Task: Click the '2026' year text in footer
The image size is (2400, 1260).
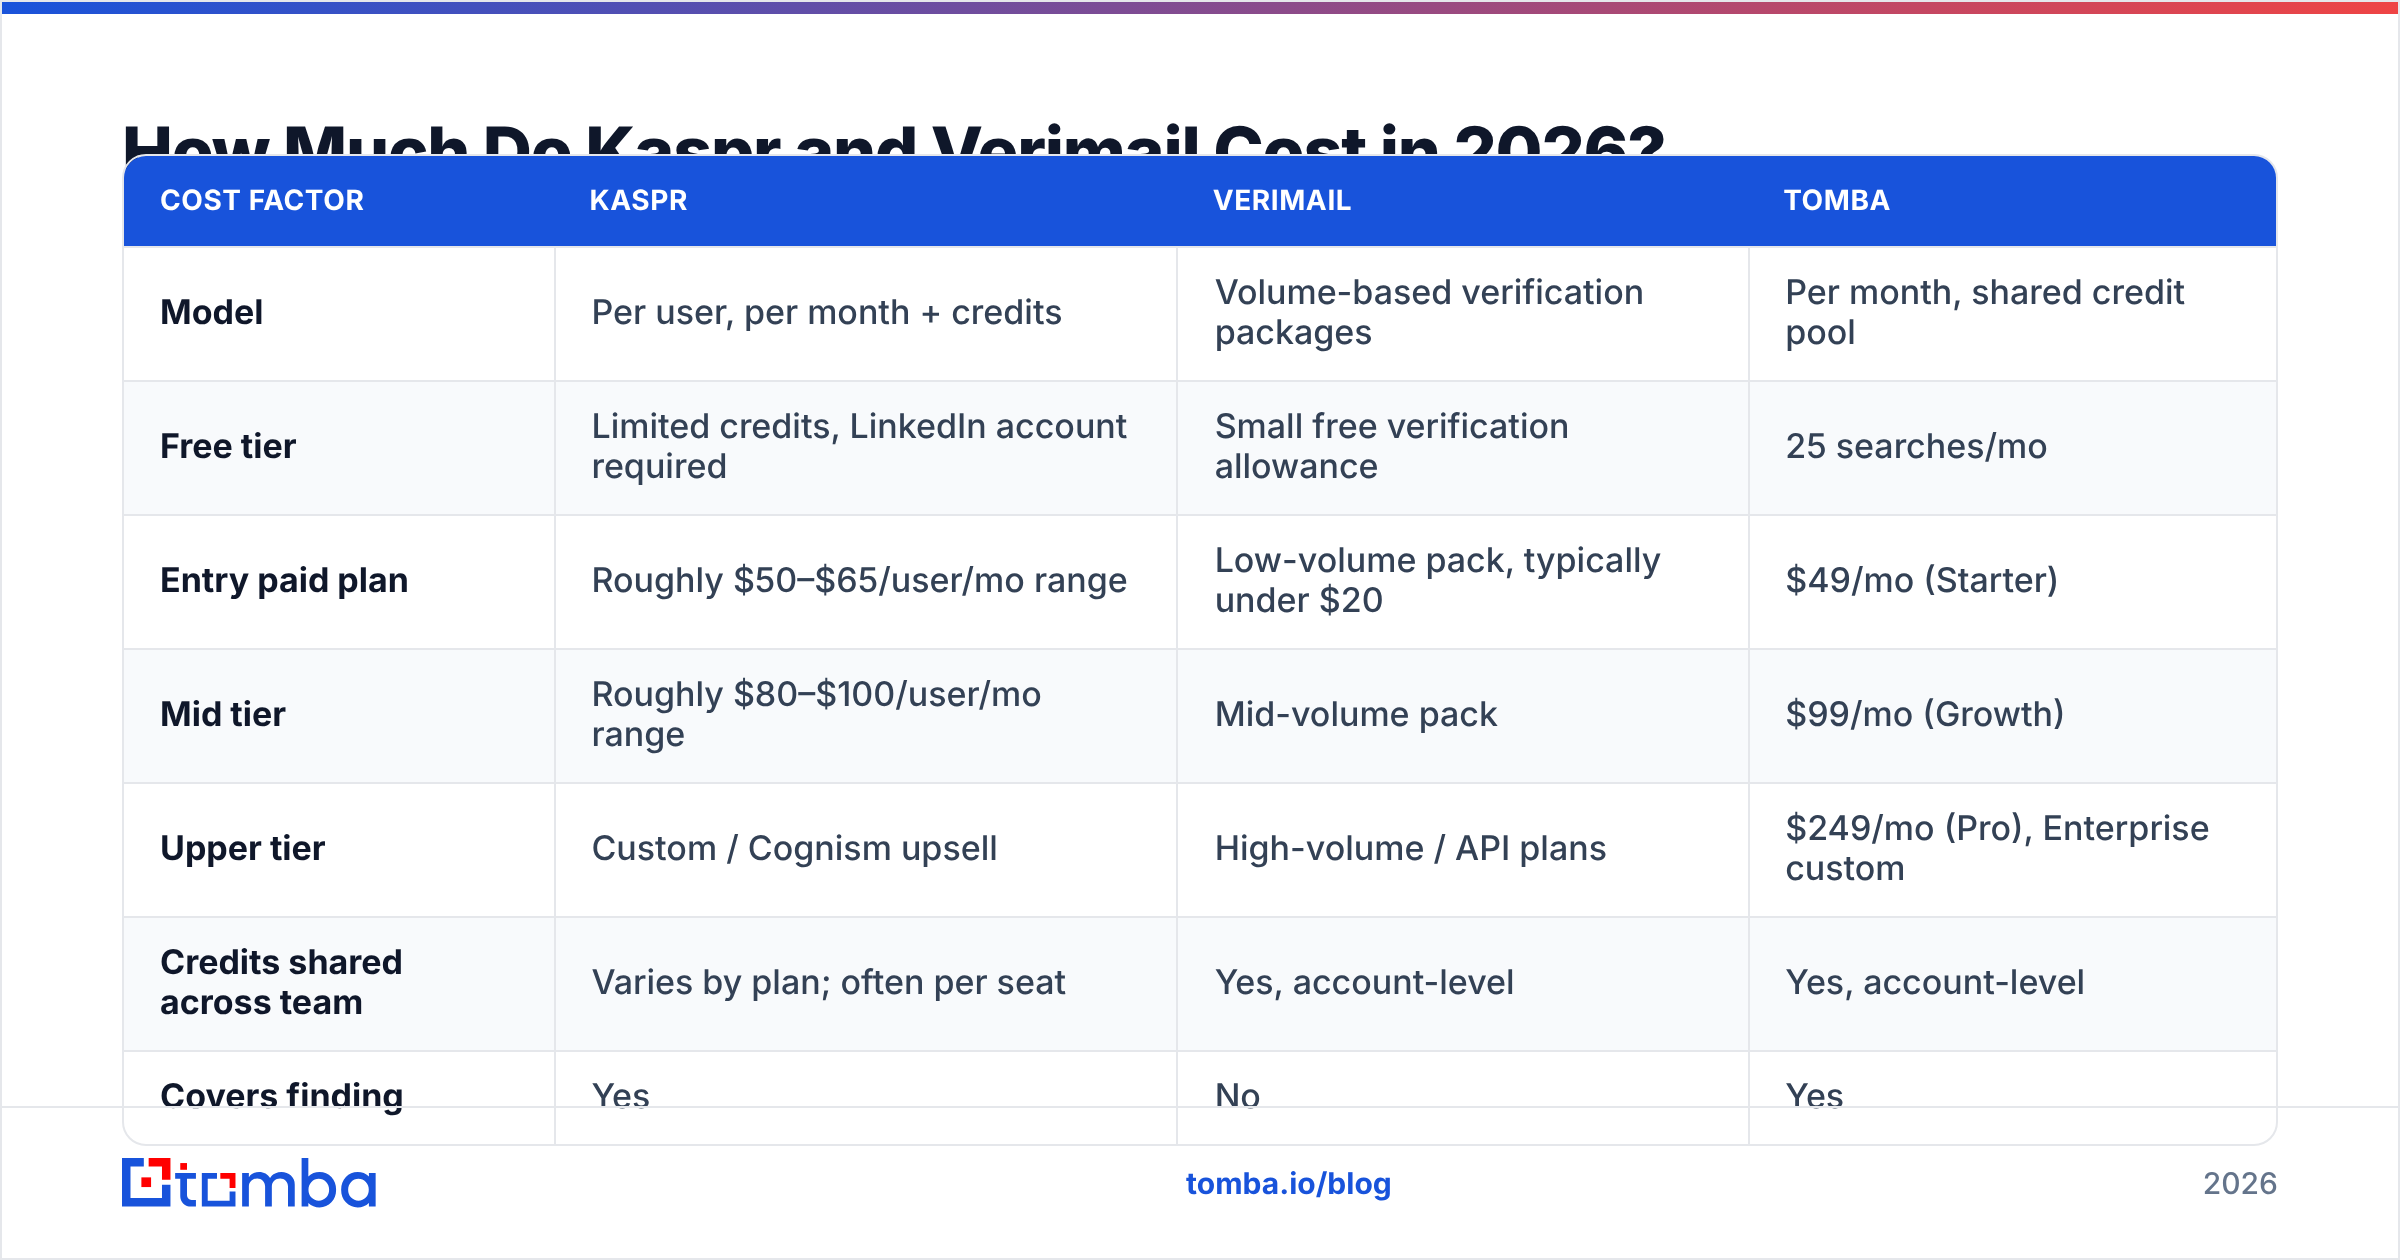Action: [2239, 1184]
